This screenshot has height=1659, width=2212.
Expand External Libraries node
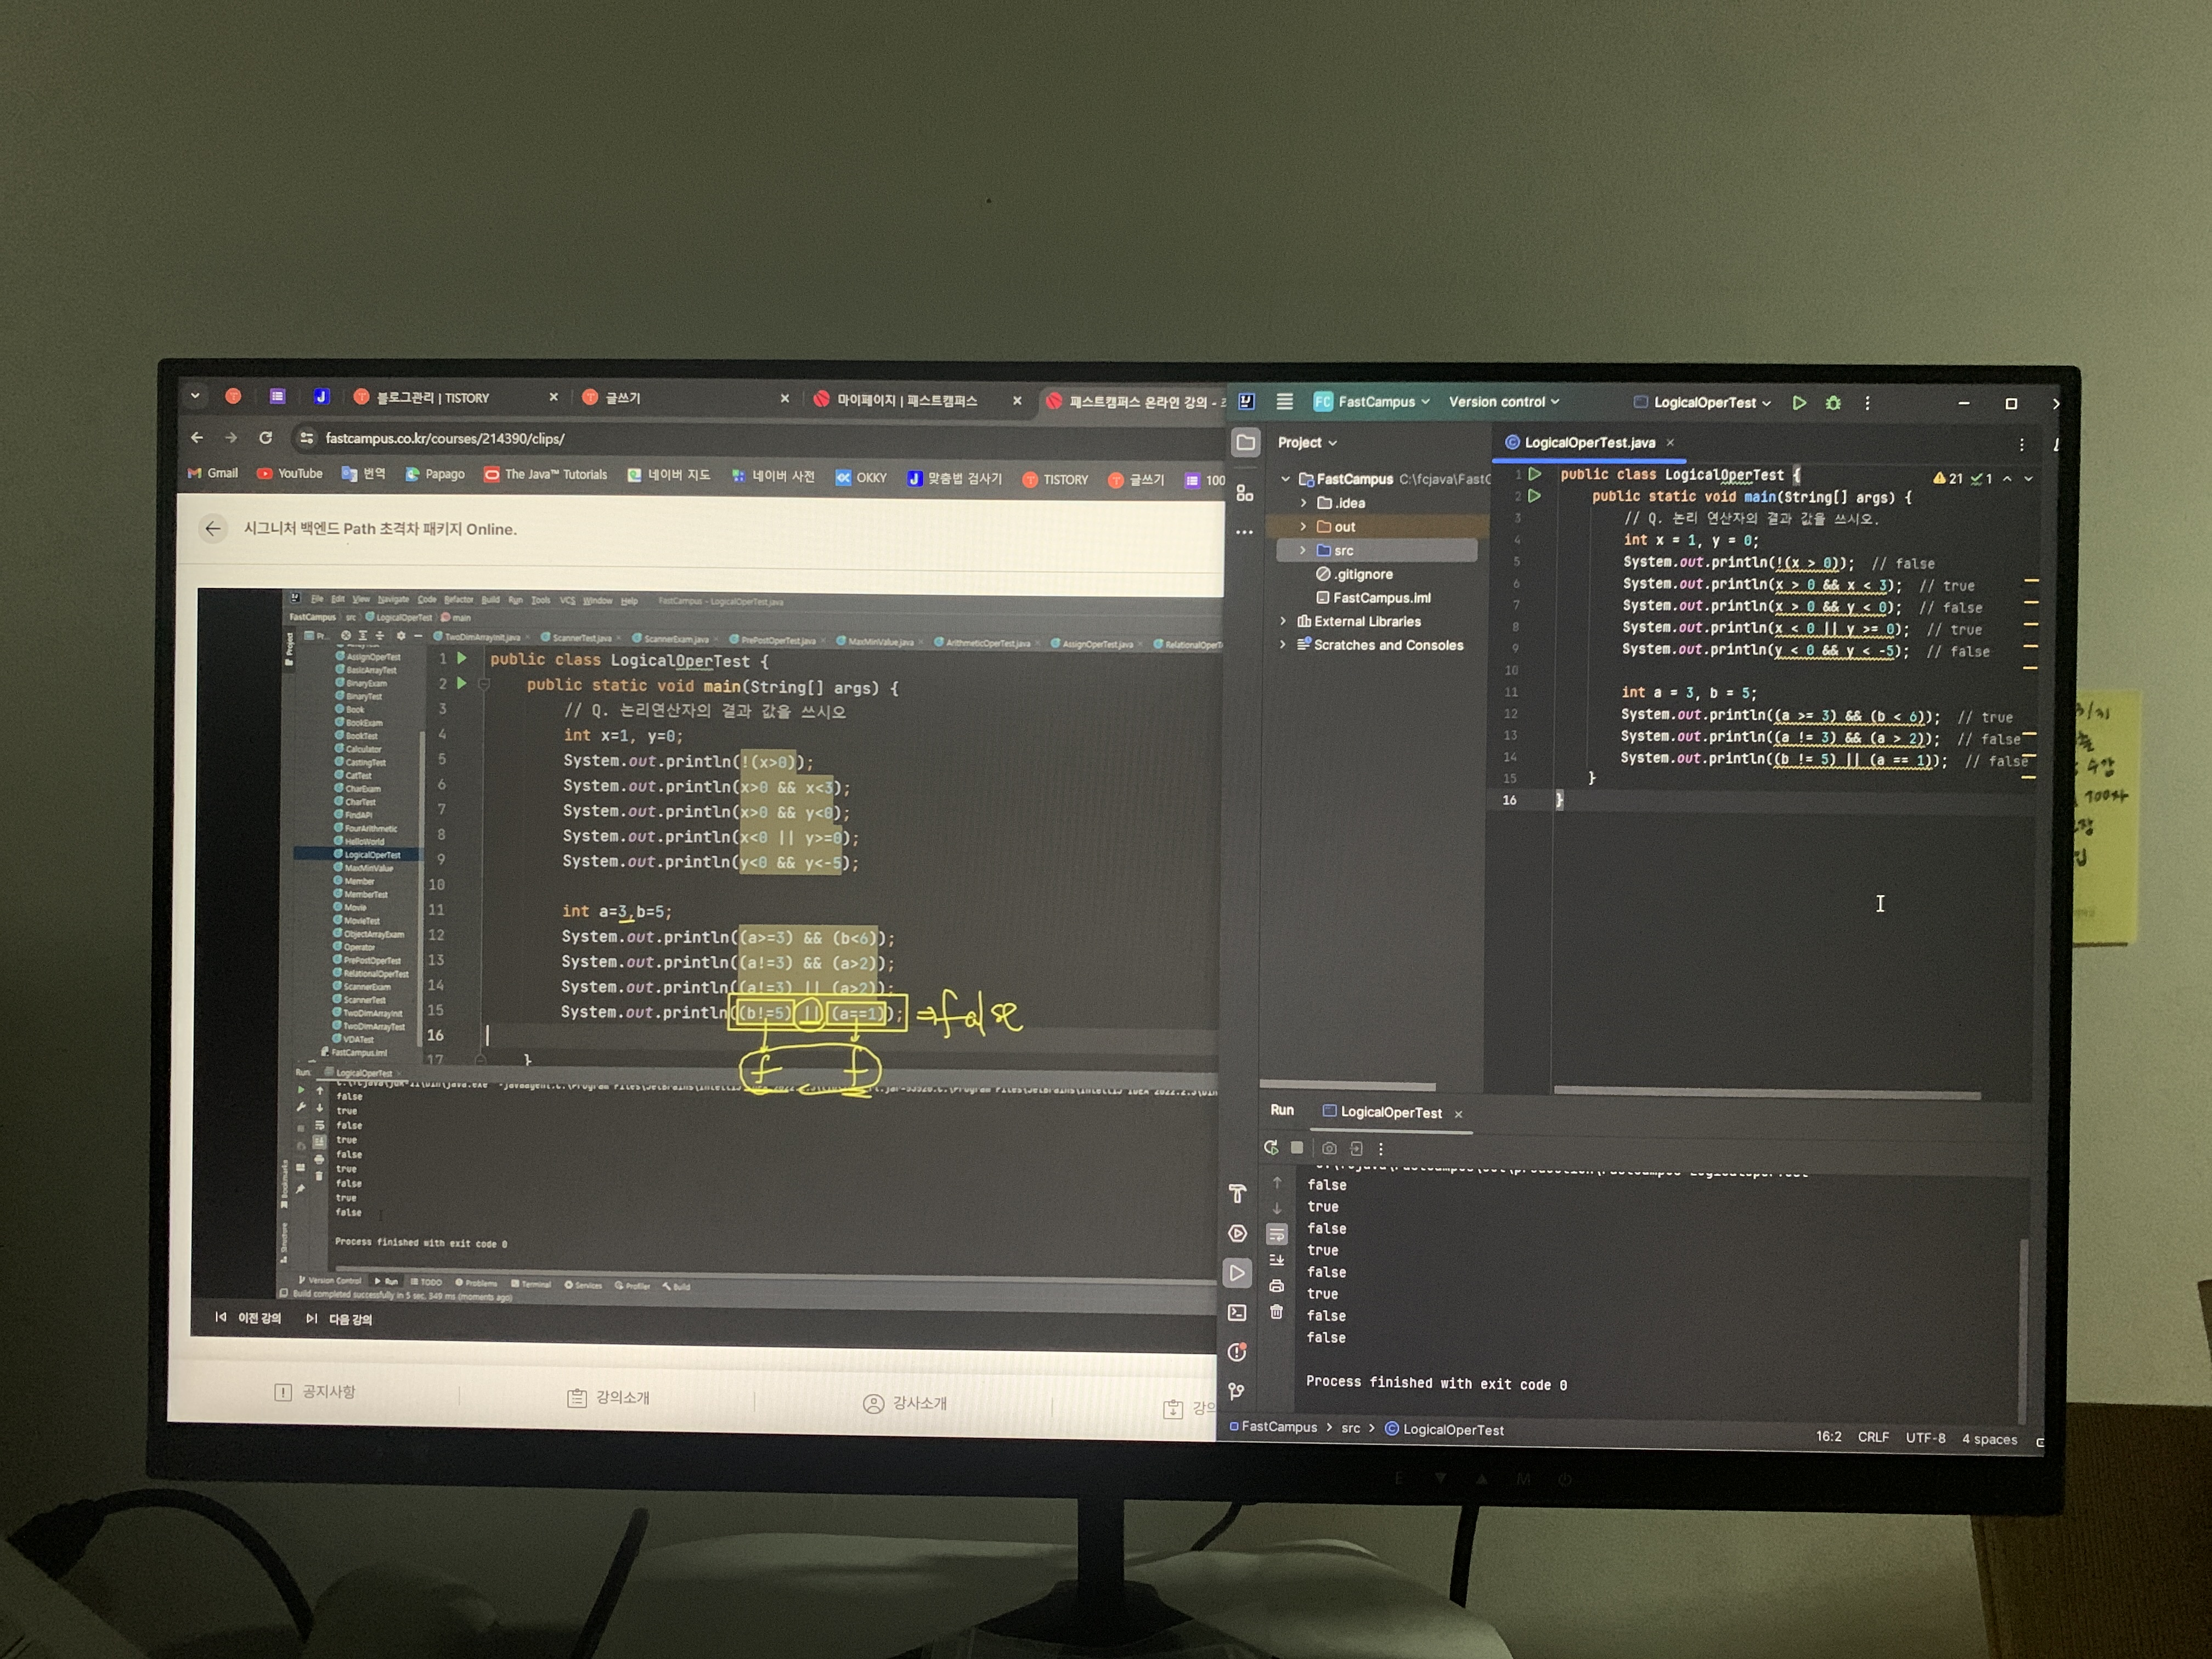pos(1284,621)
